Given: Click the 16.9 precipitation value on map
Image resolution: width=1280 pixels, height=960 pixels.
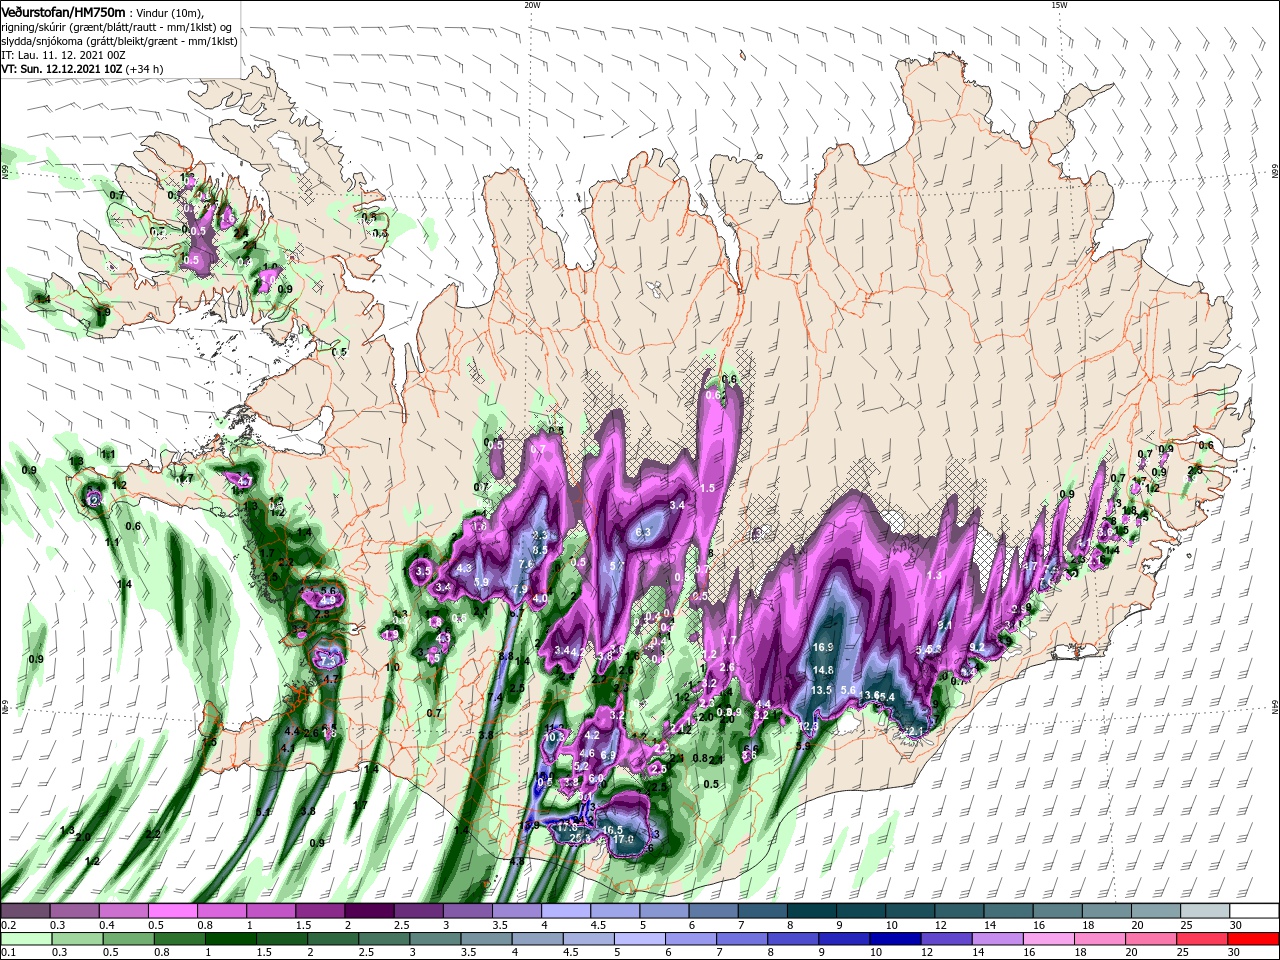Looking at the screenshot, I should click(x=823, y=648).
